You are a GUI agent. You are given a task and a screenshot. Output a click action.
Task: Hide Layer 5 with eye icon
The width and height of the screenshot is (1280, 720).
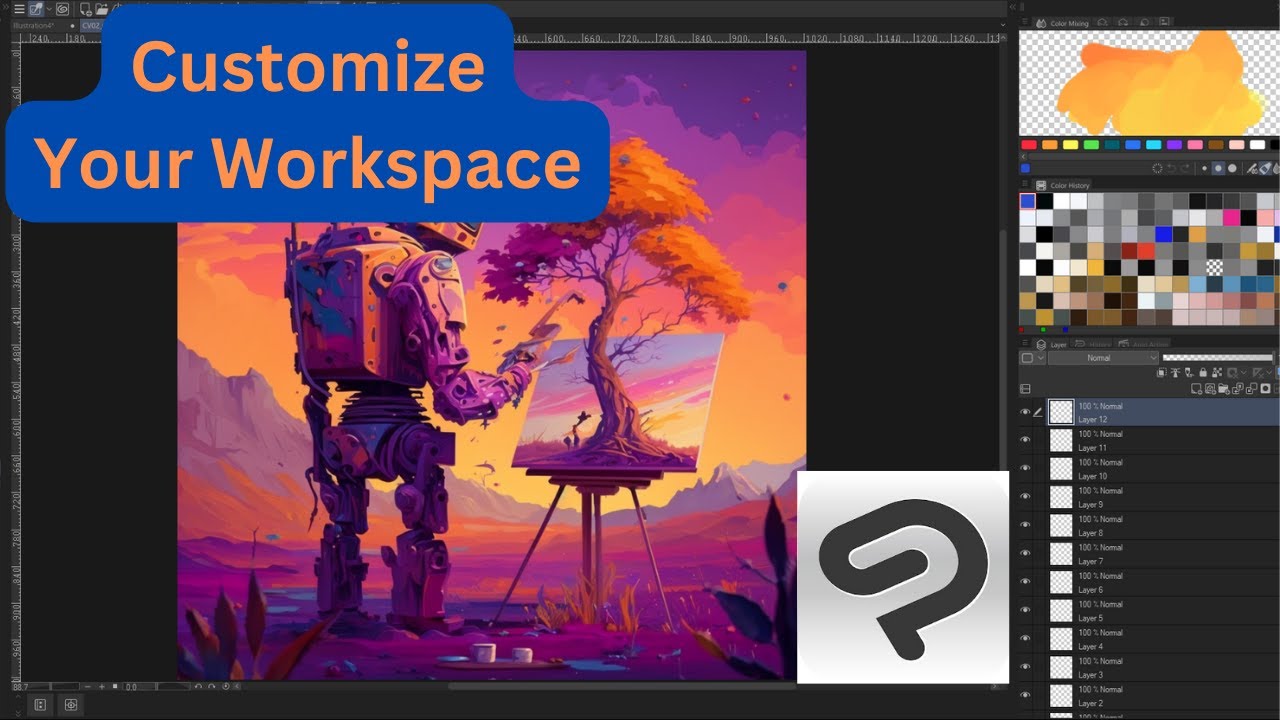pyautogui.click(x=1025, y=610)
